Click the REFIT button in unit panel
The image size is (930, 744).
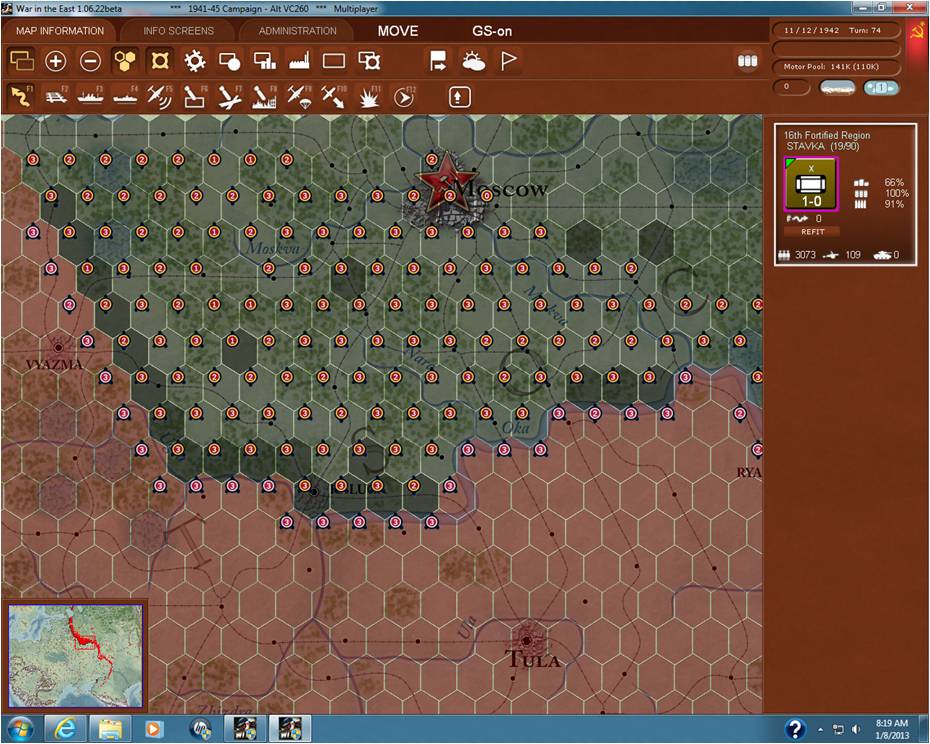coord(813,232)
